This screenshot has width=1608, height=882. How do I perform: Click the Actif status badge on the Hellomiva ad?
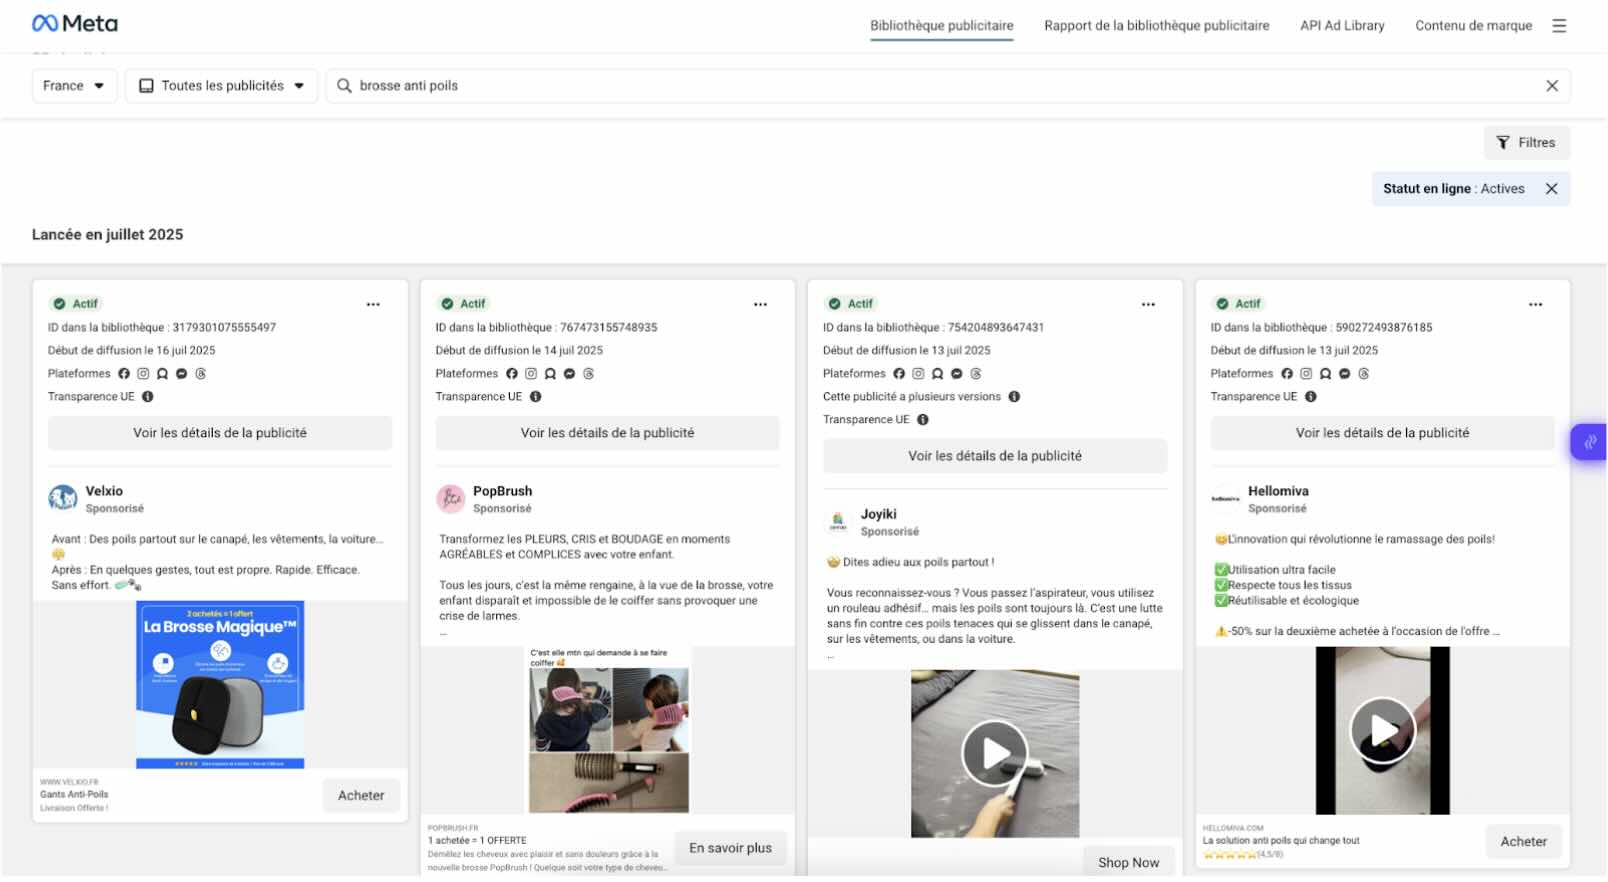click(x=1238, y=304)
